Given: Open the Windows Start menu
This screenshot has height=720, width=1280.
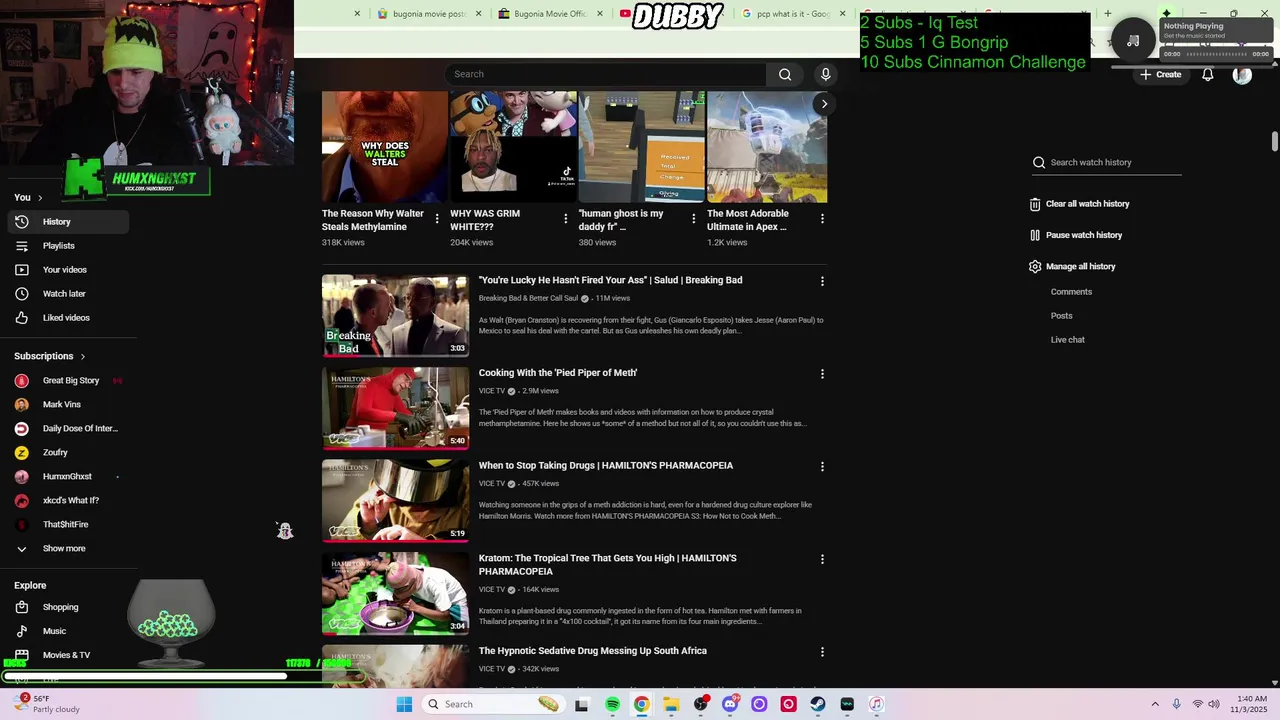Looking at the screenshot, I should [x=404, y=704].
